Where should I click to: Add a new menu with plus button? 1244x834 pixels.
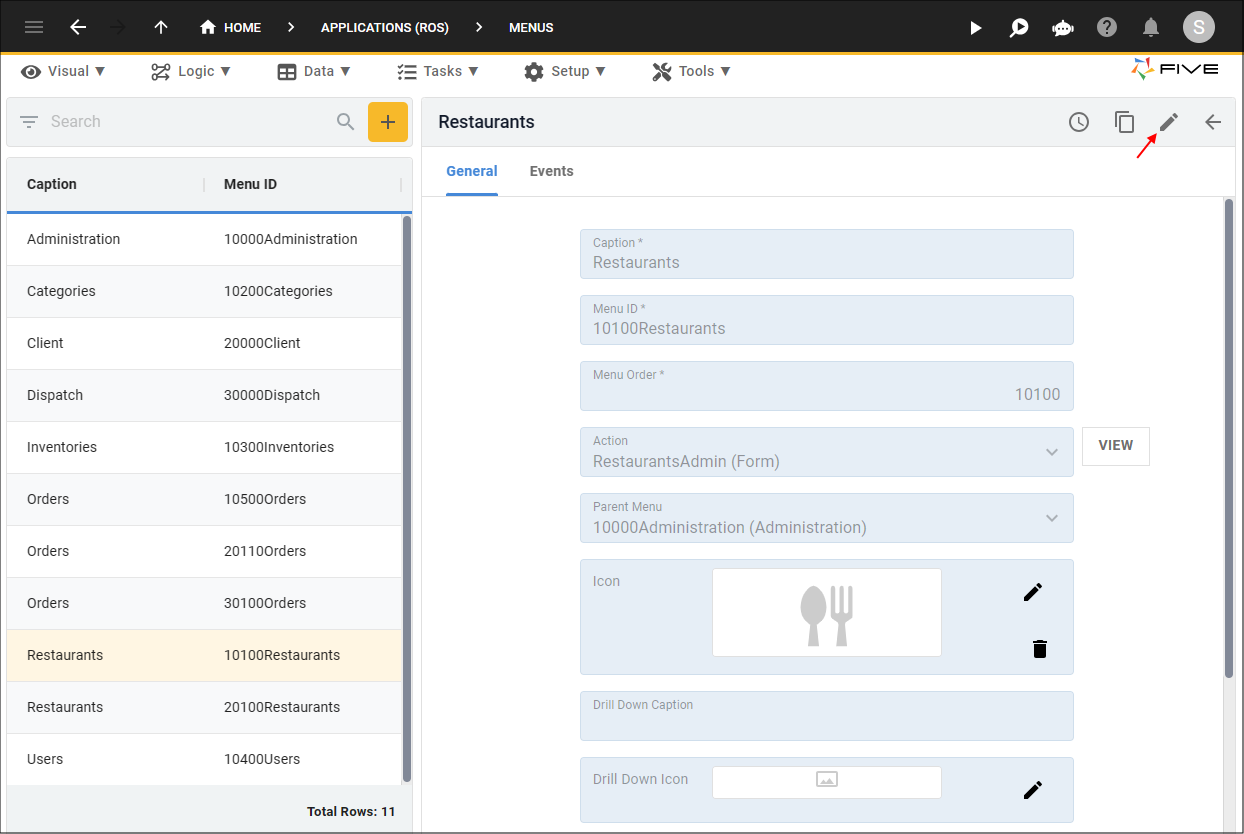(x=388, y=122)
